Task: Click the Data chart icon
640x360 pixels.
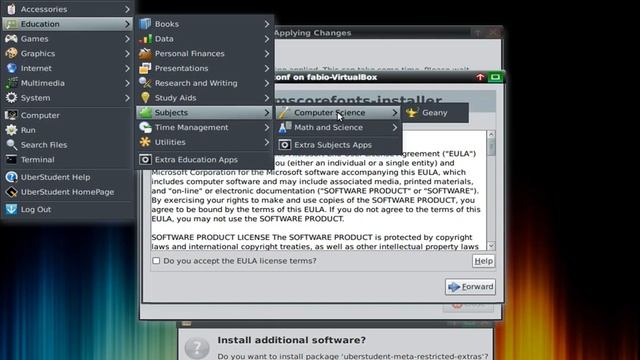Action: (x=145, y=39)
